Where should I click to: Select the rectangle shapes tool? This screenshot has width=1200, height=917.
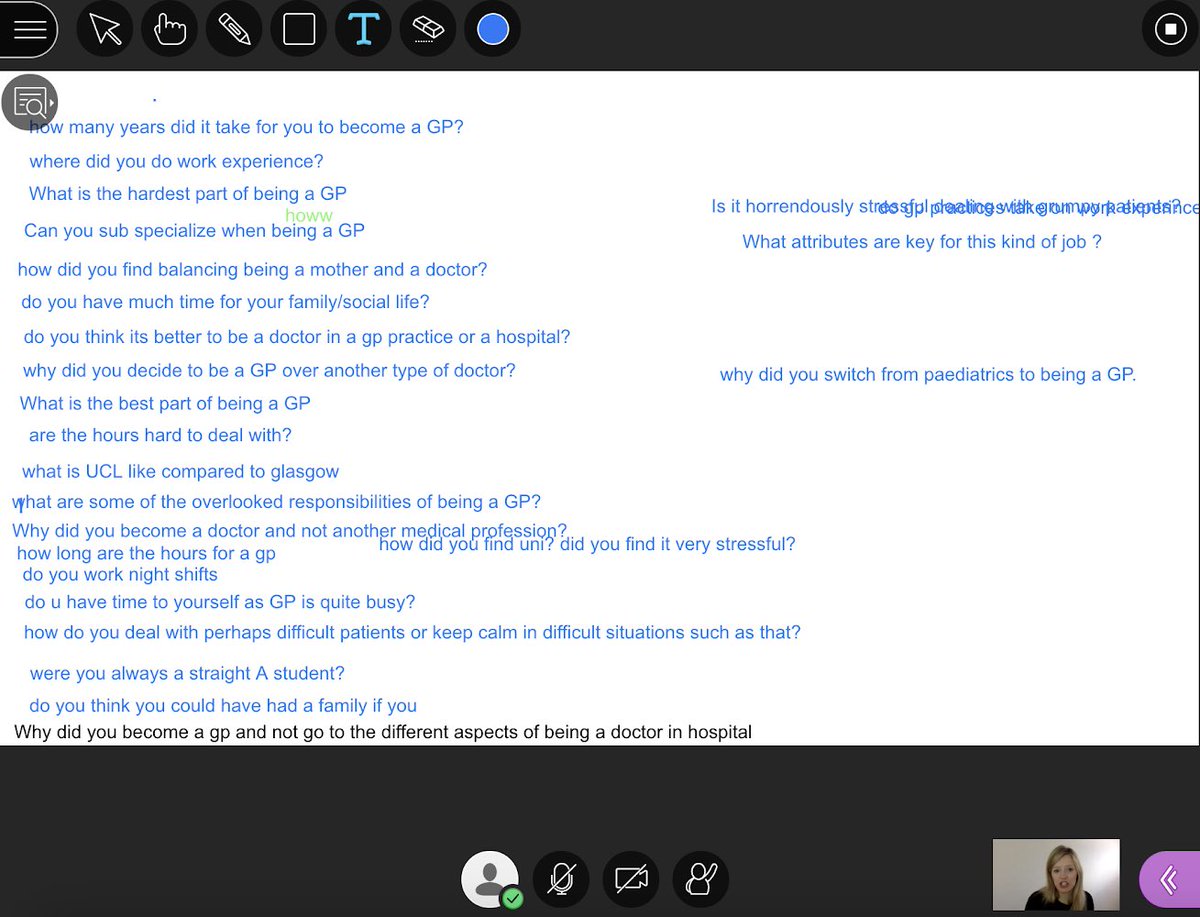tap(299, 29)
